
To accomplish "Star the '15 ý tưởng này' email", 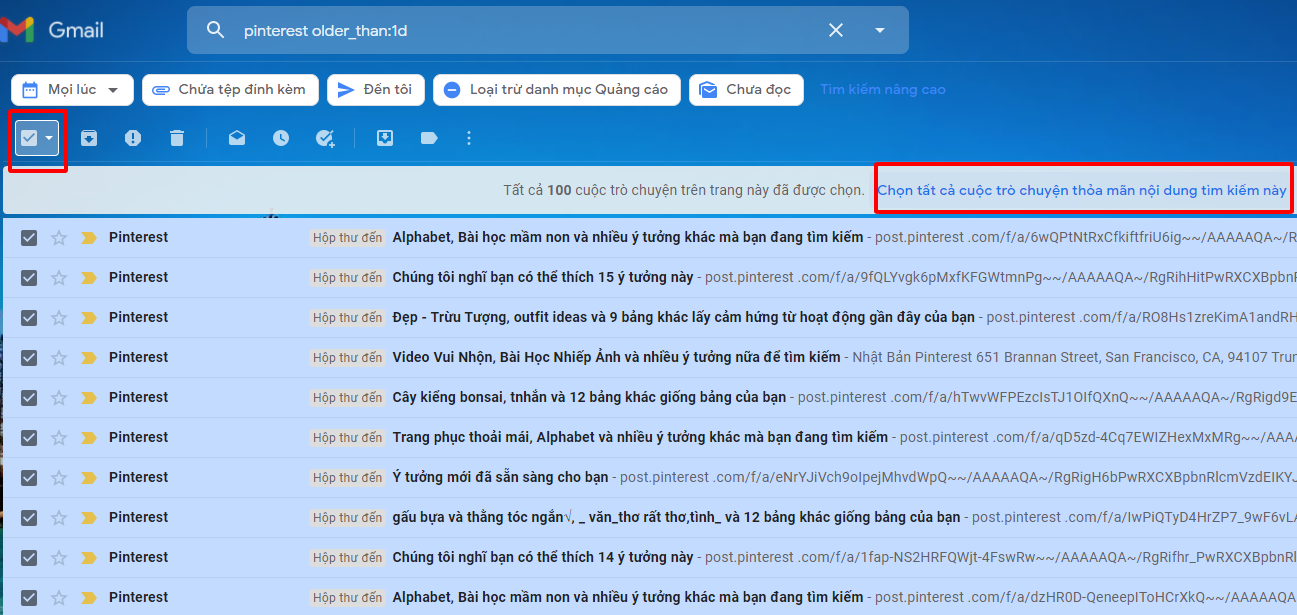I will point(59,277).
